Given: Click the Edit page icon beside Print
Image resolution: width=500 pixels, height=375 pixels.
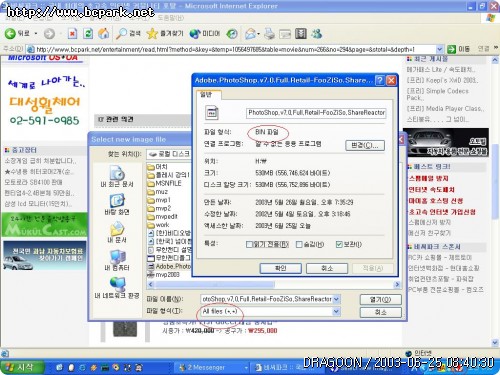Looking at the screenshot, I should click(x=285, y=34).
